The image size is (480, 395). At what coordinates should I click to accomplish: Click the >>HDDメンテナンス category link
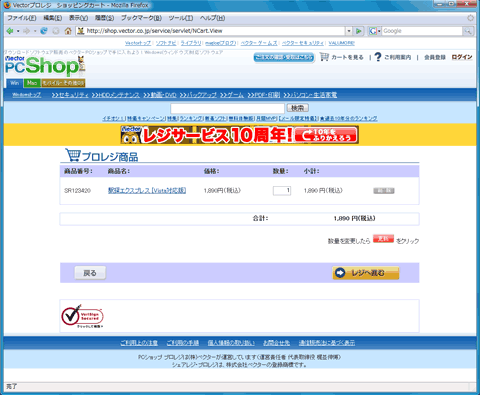[x=116, y=95]
